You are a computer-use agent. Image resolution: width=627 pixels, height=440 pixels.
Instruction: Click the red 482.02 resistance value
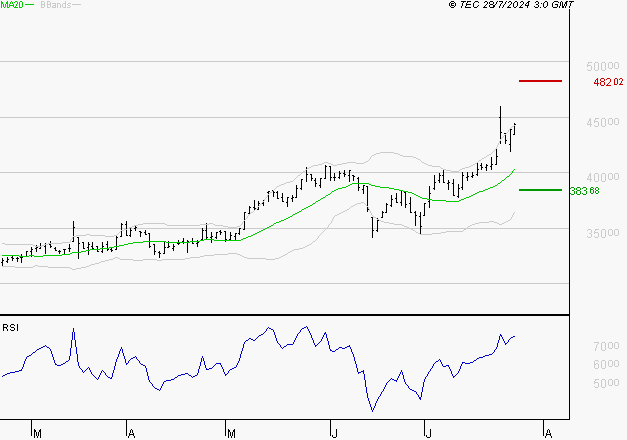pyautogui.click(x=608, y=82)
